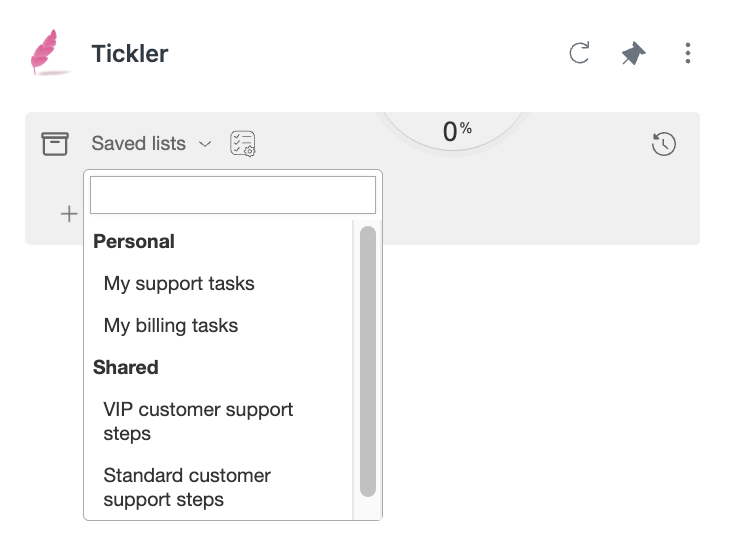Show the history clock icon

pyautogui.click(x=663, y=144)
